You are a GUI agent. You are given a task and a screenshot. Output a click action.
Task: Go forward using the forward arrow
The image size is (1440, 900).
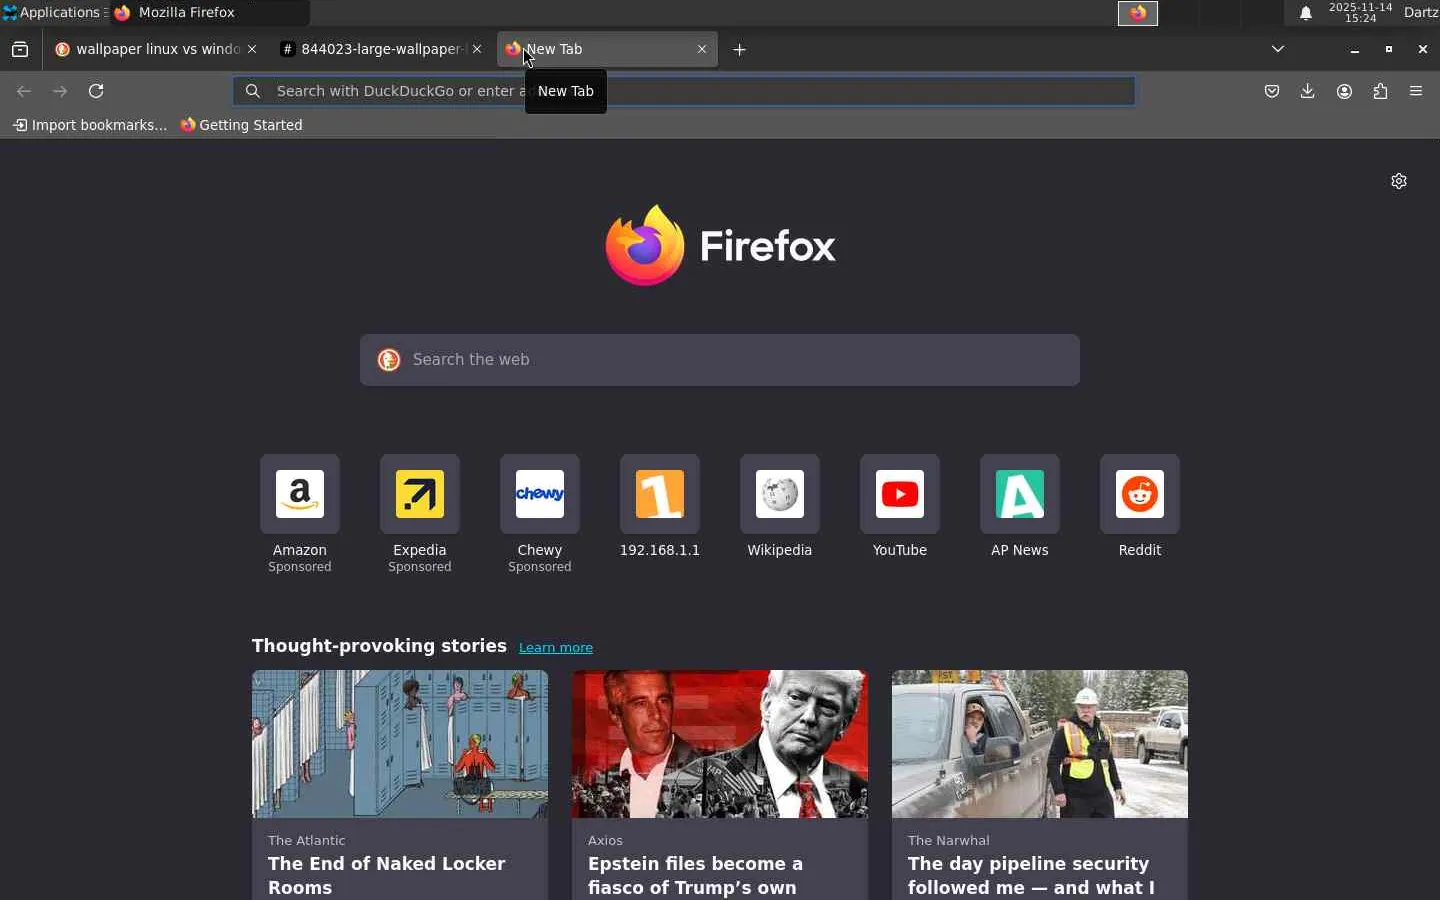point(60,91)
